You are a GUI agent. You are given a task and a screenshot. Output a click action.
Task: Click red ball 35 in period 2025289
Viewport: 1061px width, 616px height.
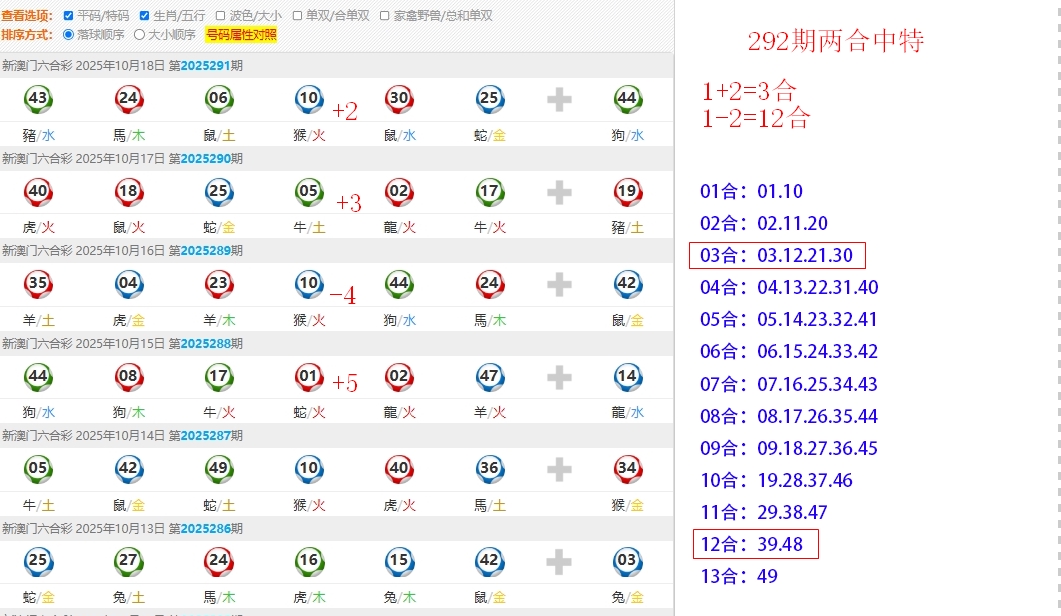coord(38,284)
